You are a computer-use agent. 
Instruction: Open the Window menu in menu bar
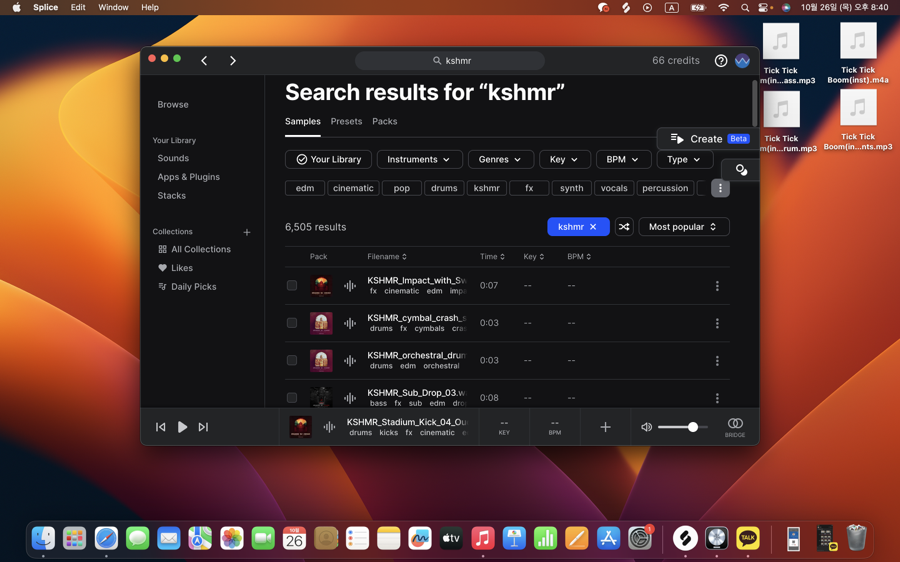pos(113,7)
